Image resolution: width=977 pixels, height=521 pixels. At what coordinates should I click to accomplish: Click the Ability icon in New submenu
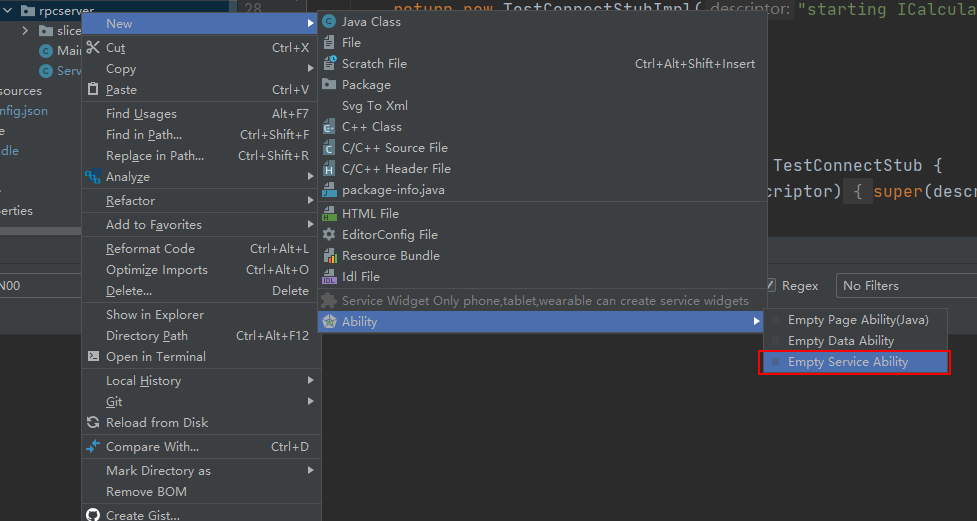(330, 322)
